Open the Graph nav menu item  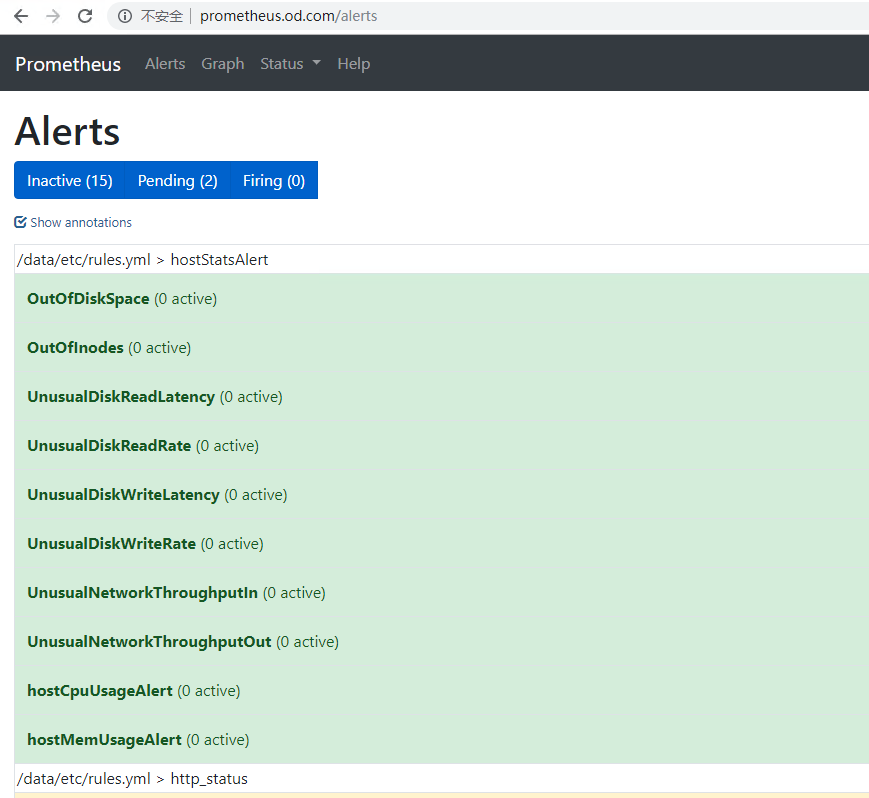(x=222, y=64)
